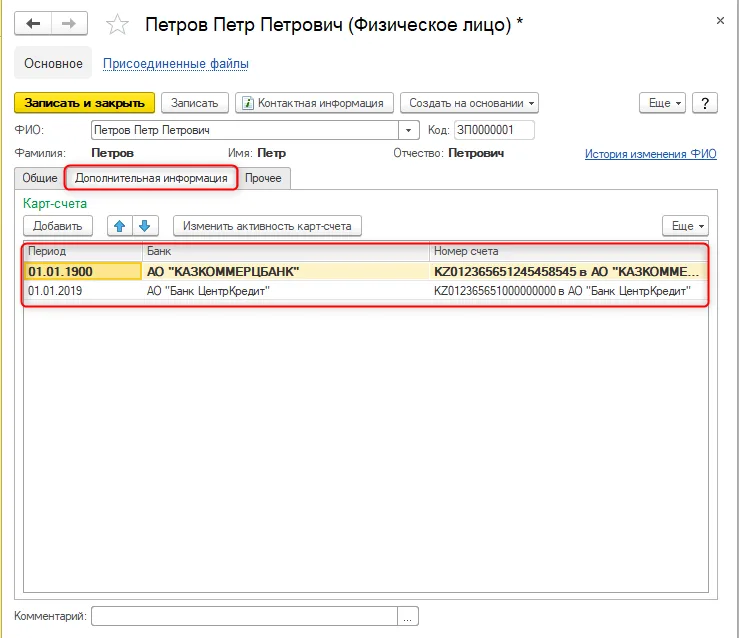The height and width of the screenshot is (638, 739).
Task: Add to favorites with the star icon
Action: (117, 25)
